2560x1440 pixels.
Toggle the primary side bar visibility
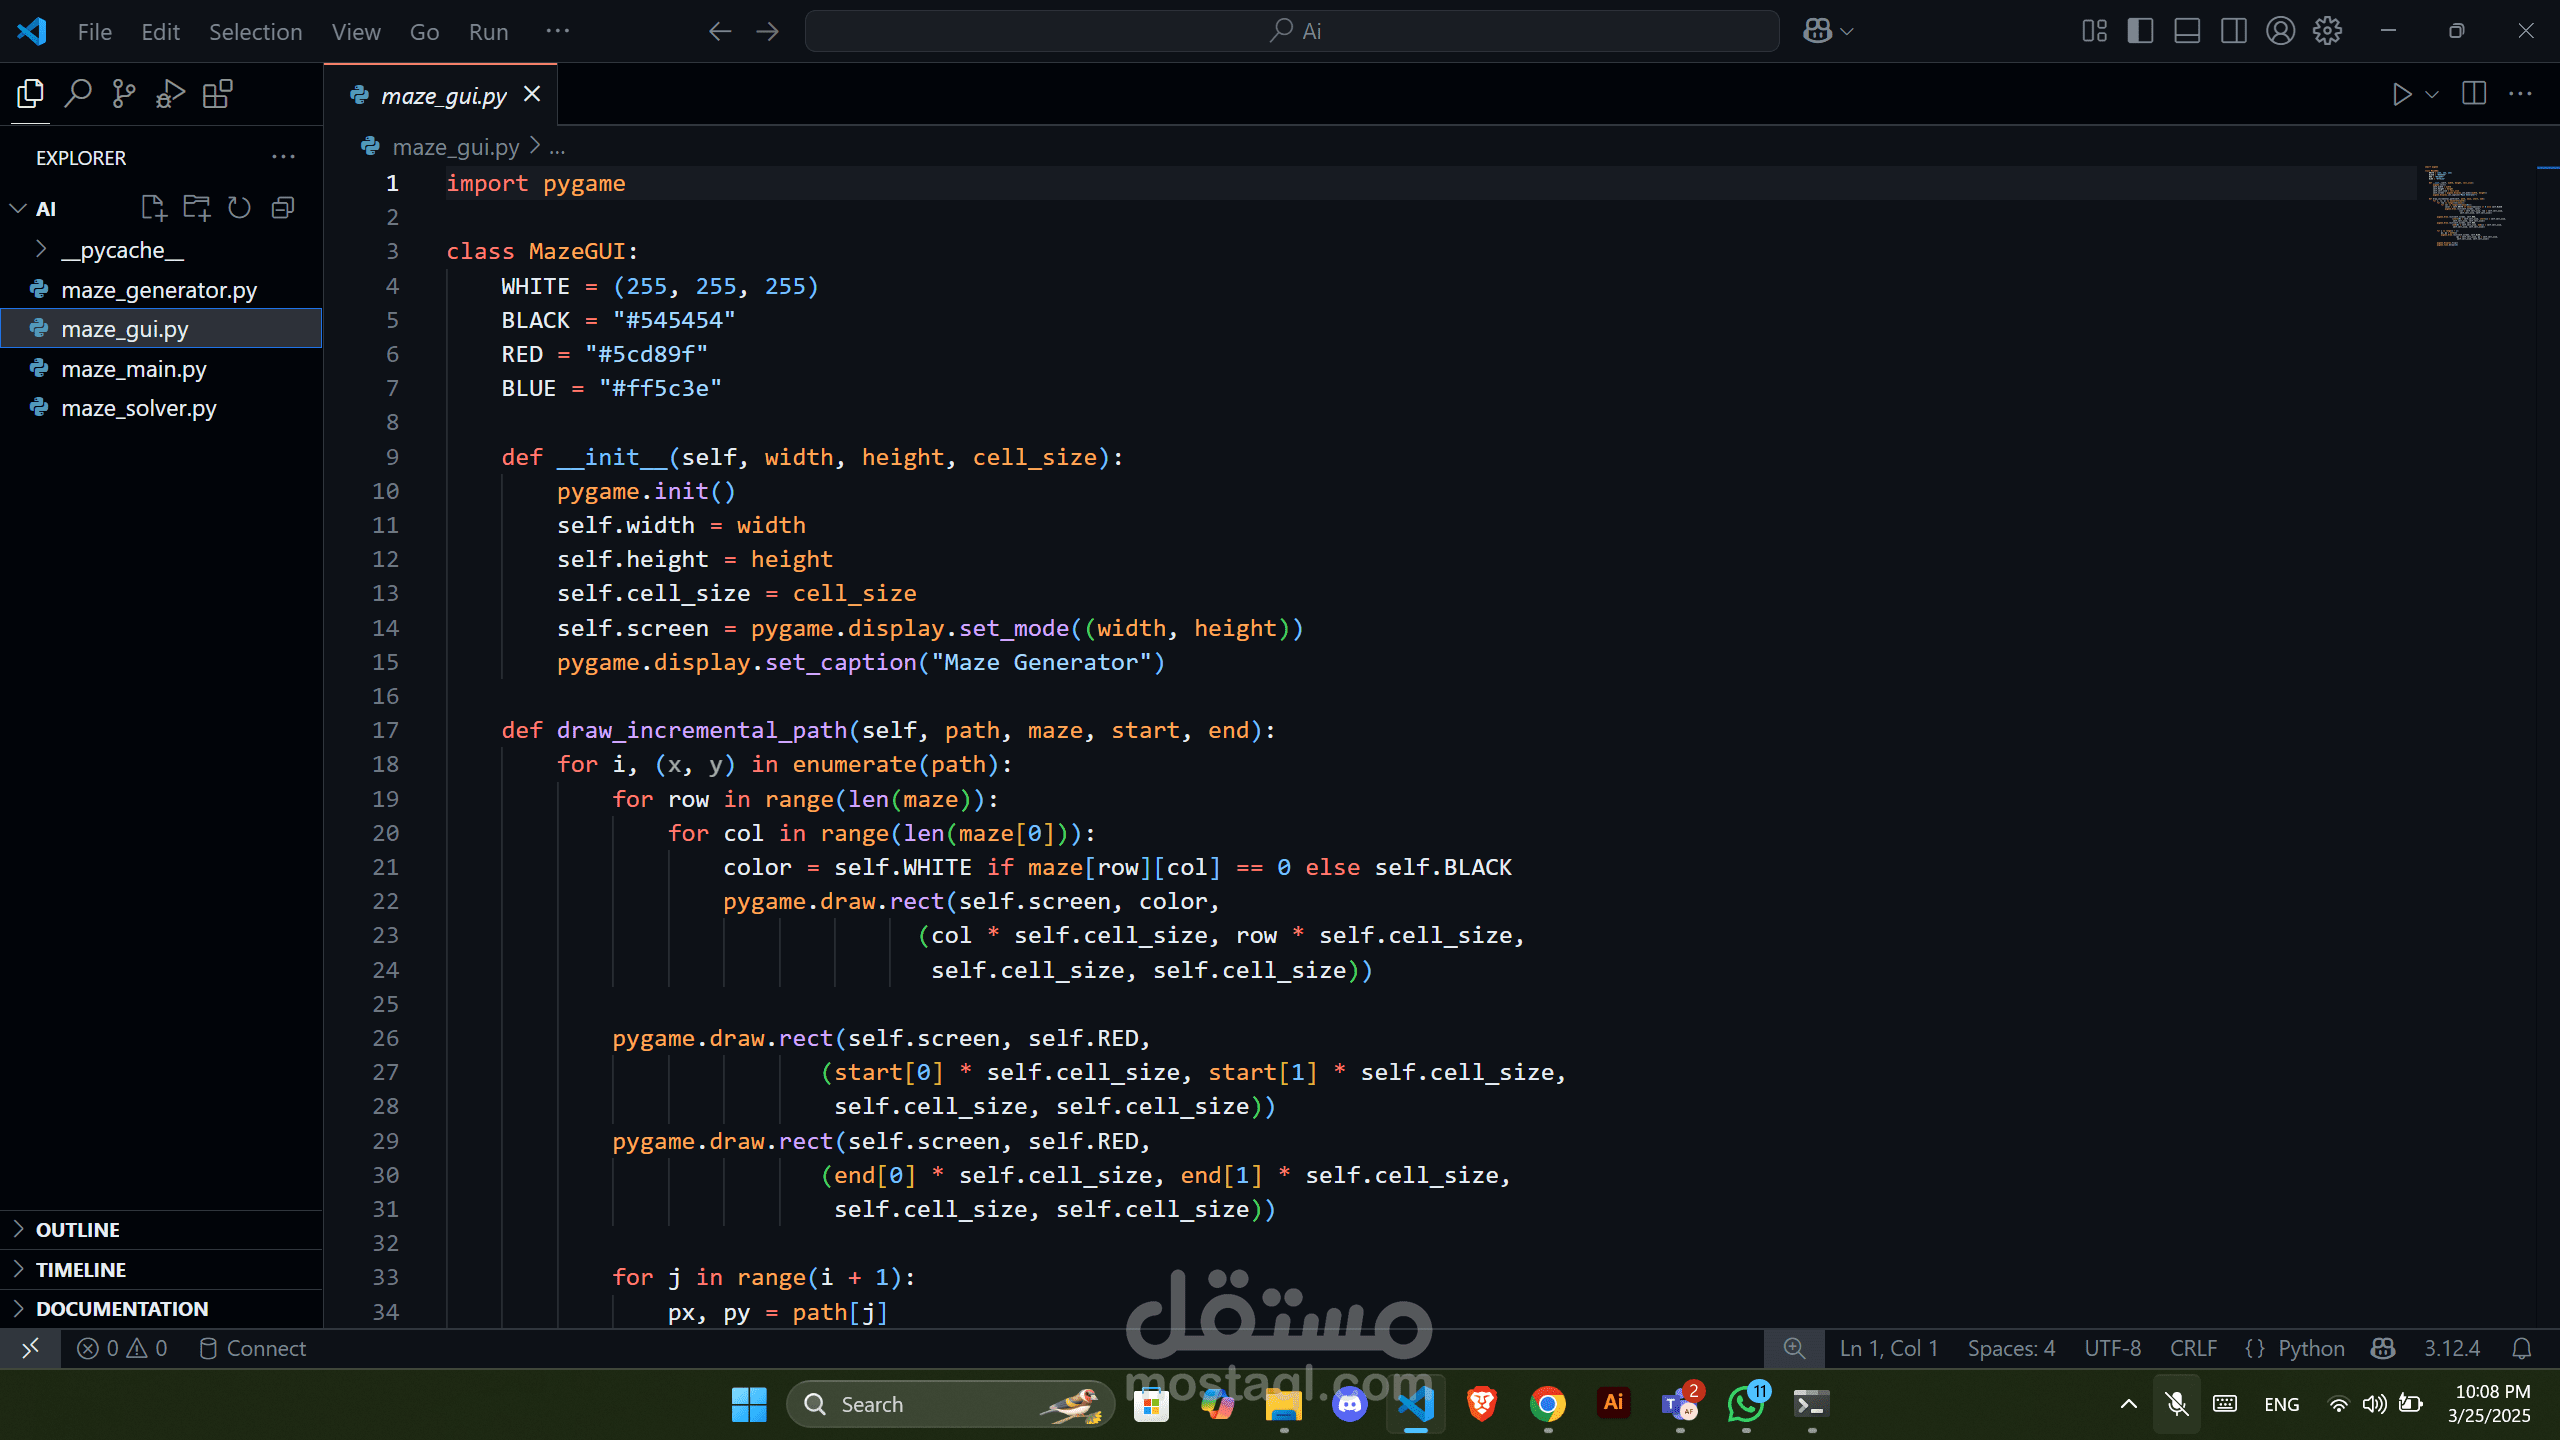(2140, 31)
